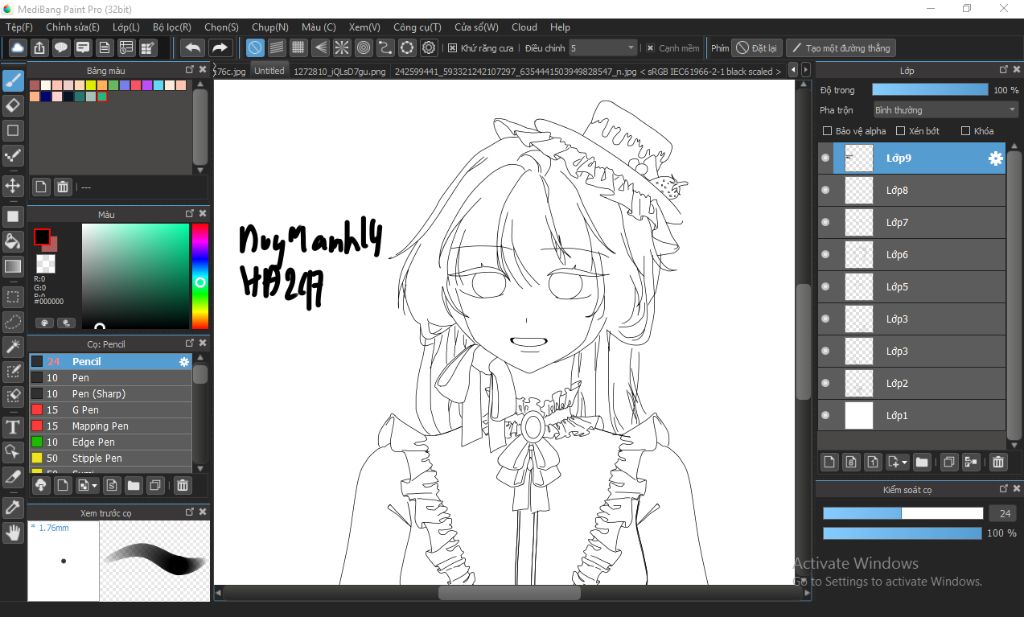Click the Undo arrow in toolbar
Screen dimensions: 1024x617
coord(193,48)
